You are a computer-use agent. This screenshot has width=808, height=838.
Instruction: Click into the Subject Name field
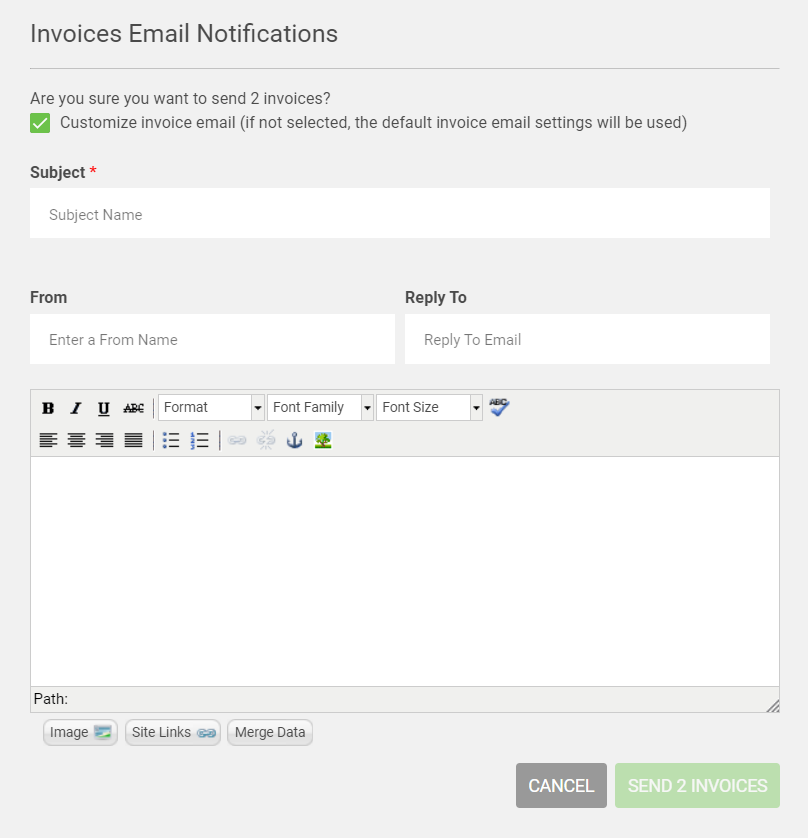400,214
